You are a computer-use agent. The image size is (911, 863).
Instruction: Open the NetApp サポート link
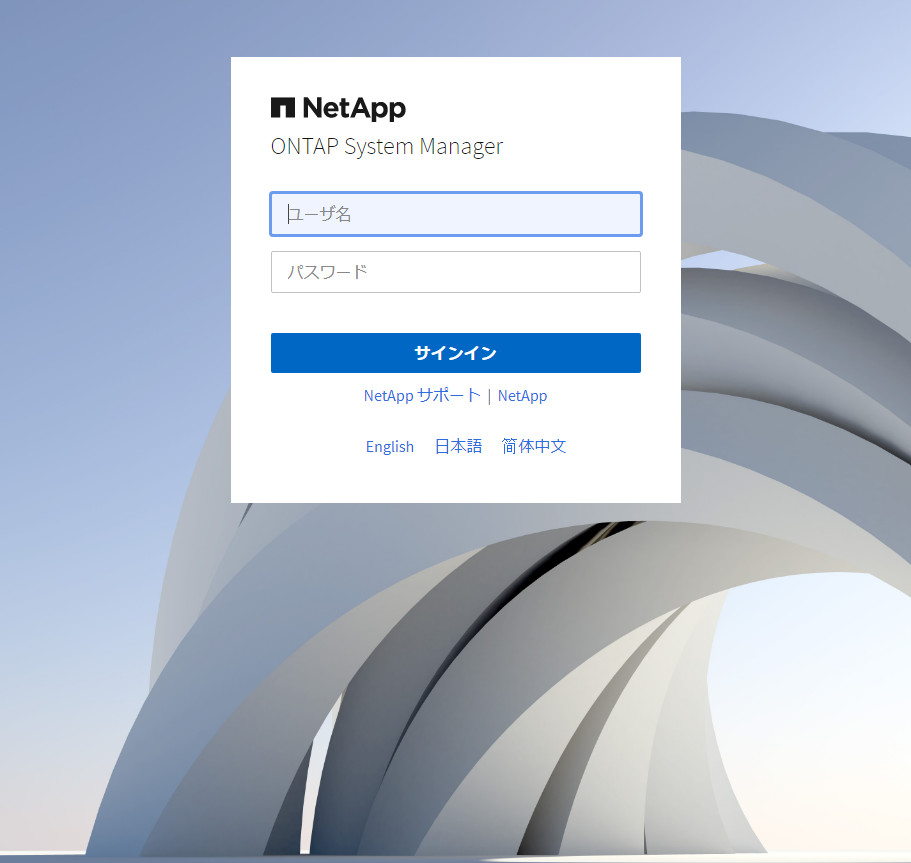tap(422, 396)
